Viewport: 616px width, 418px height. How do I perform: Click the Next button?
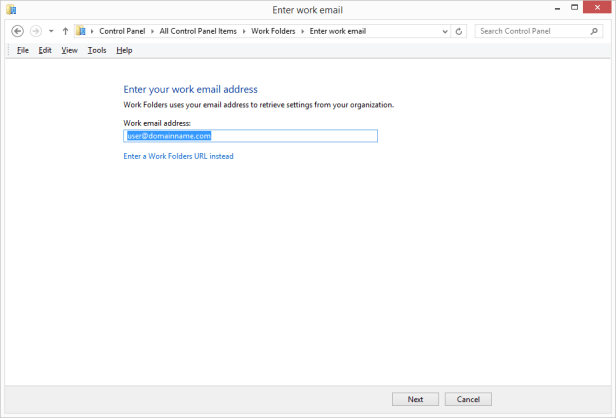coord(415,399)
